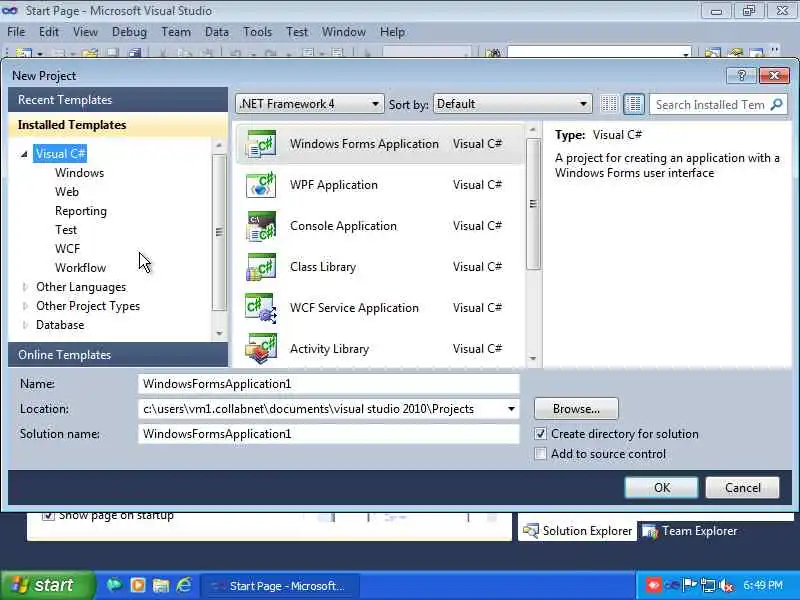Click the tree scroll down arrow
The height and width of the screenshot is (600, 800).
click(219, 334)
